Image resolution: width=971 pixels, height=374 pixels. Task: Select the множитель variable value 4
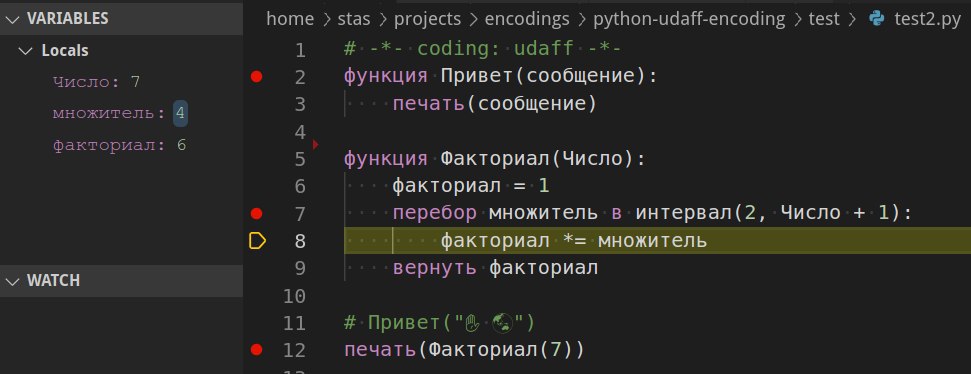[x=180, y=113]
